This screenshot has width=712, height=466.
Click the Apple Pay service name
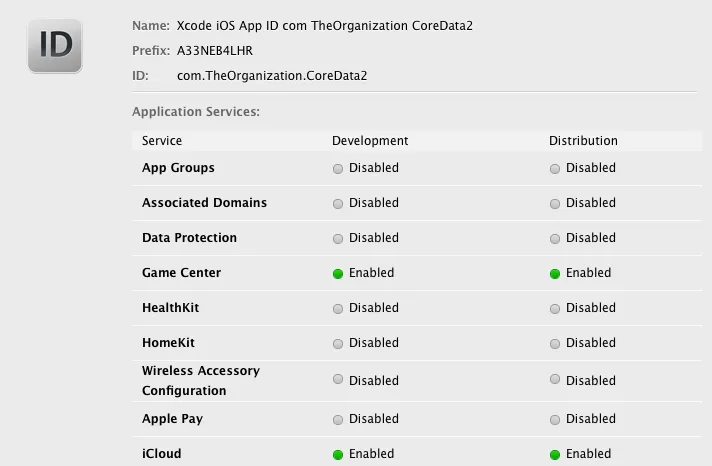point(173,419)
